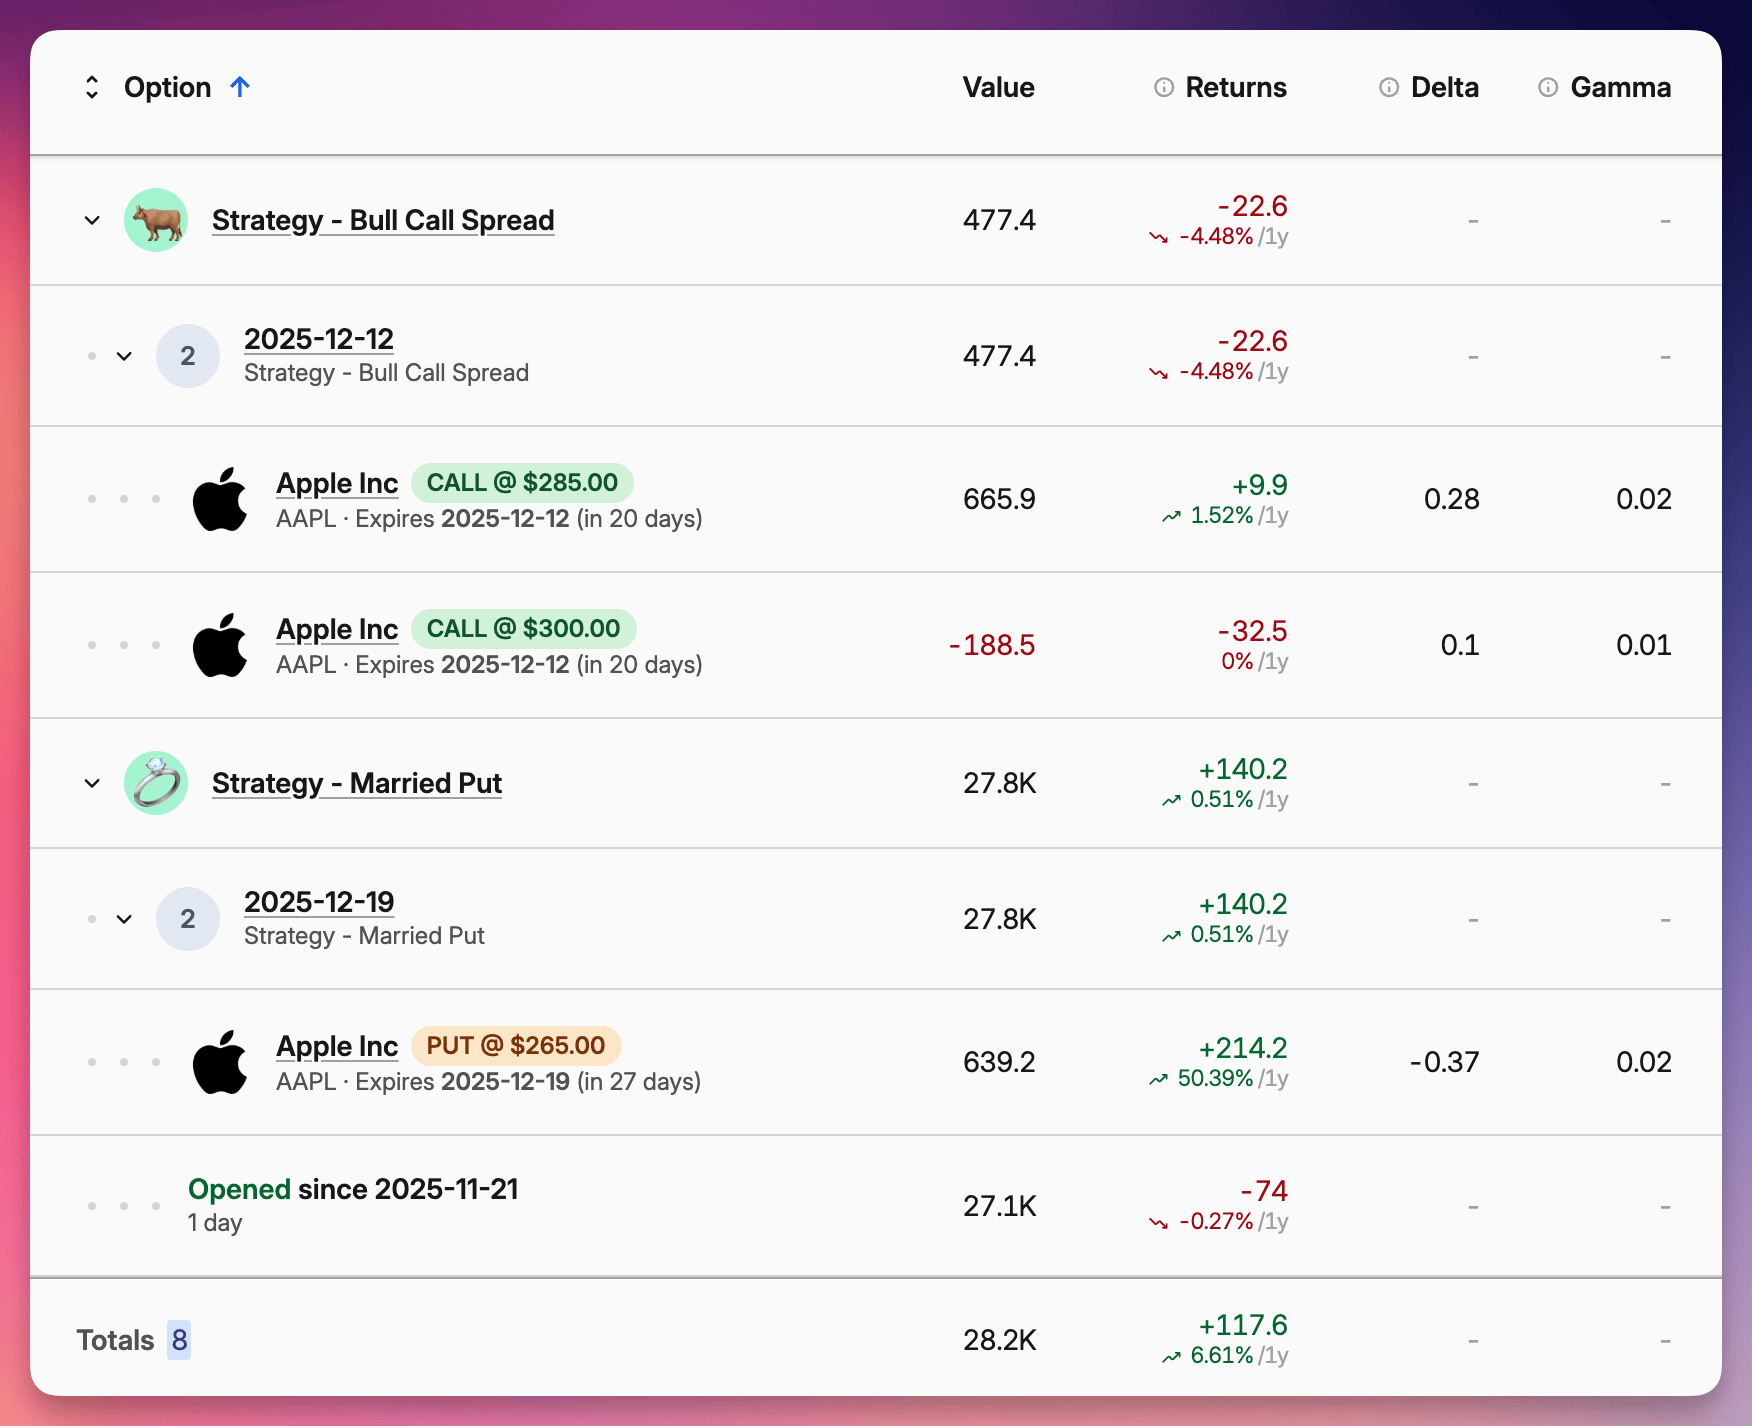
Task: Open the 2025-12-12 expiration date link
Action: [319, 339]
